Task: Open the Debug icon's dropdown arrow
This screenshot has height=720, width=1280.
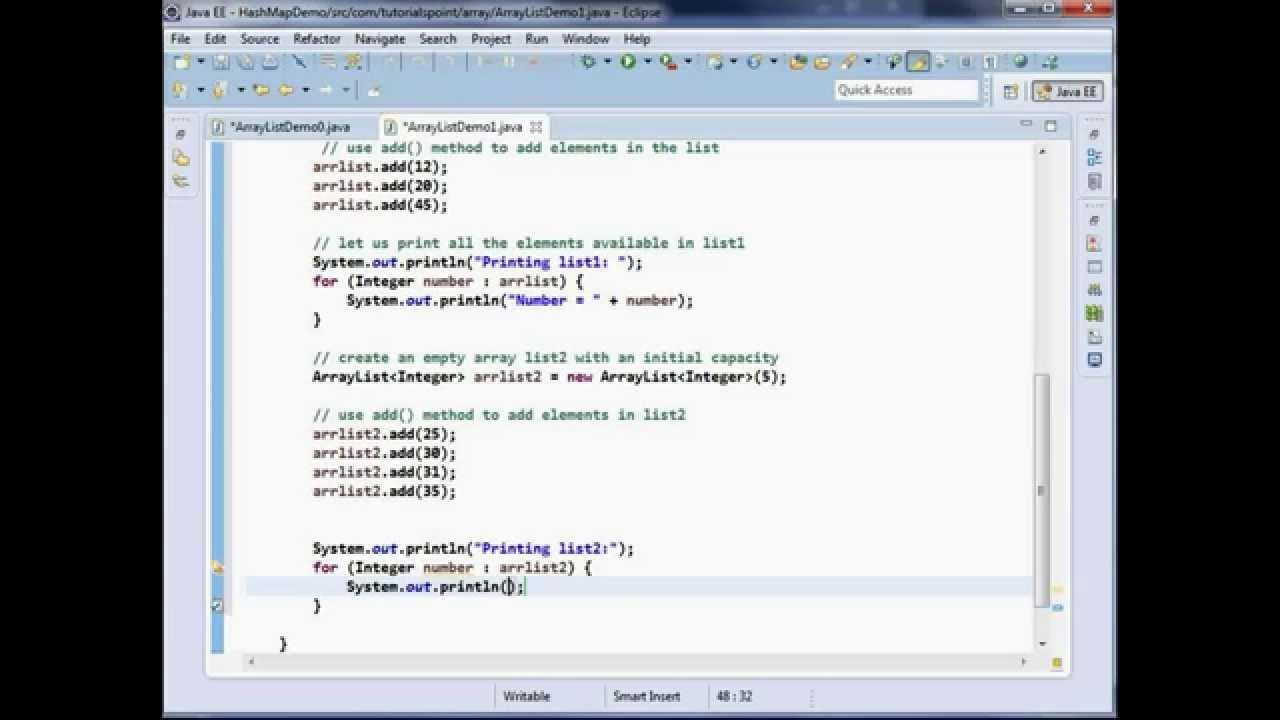Action: (608, 62)
